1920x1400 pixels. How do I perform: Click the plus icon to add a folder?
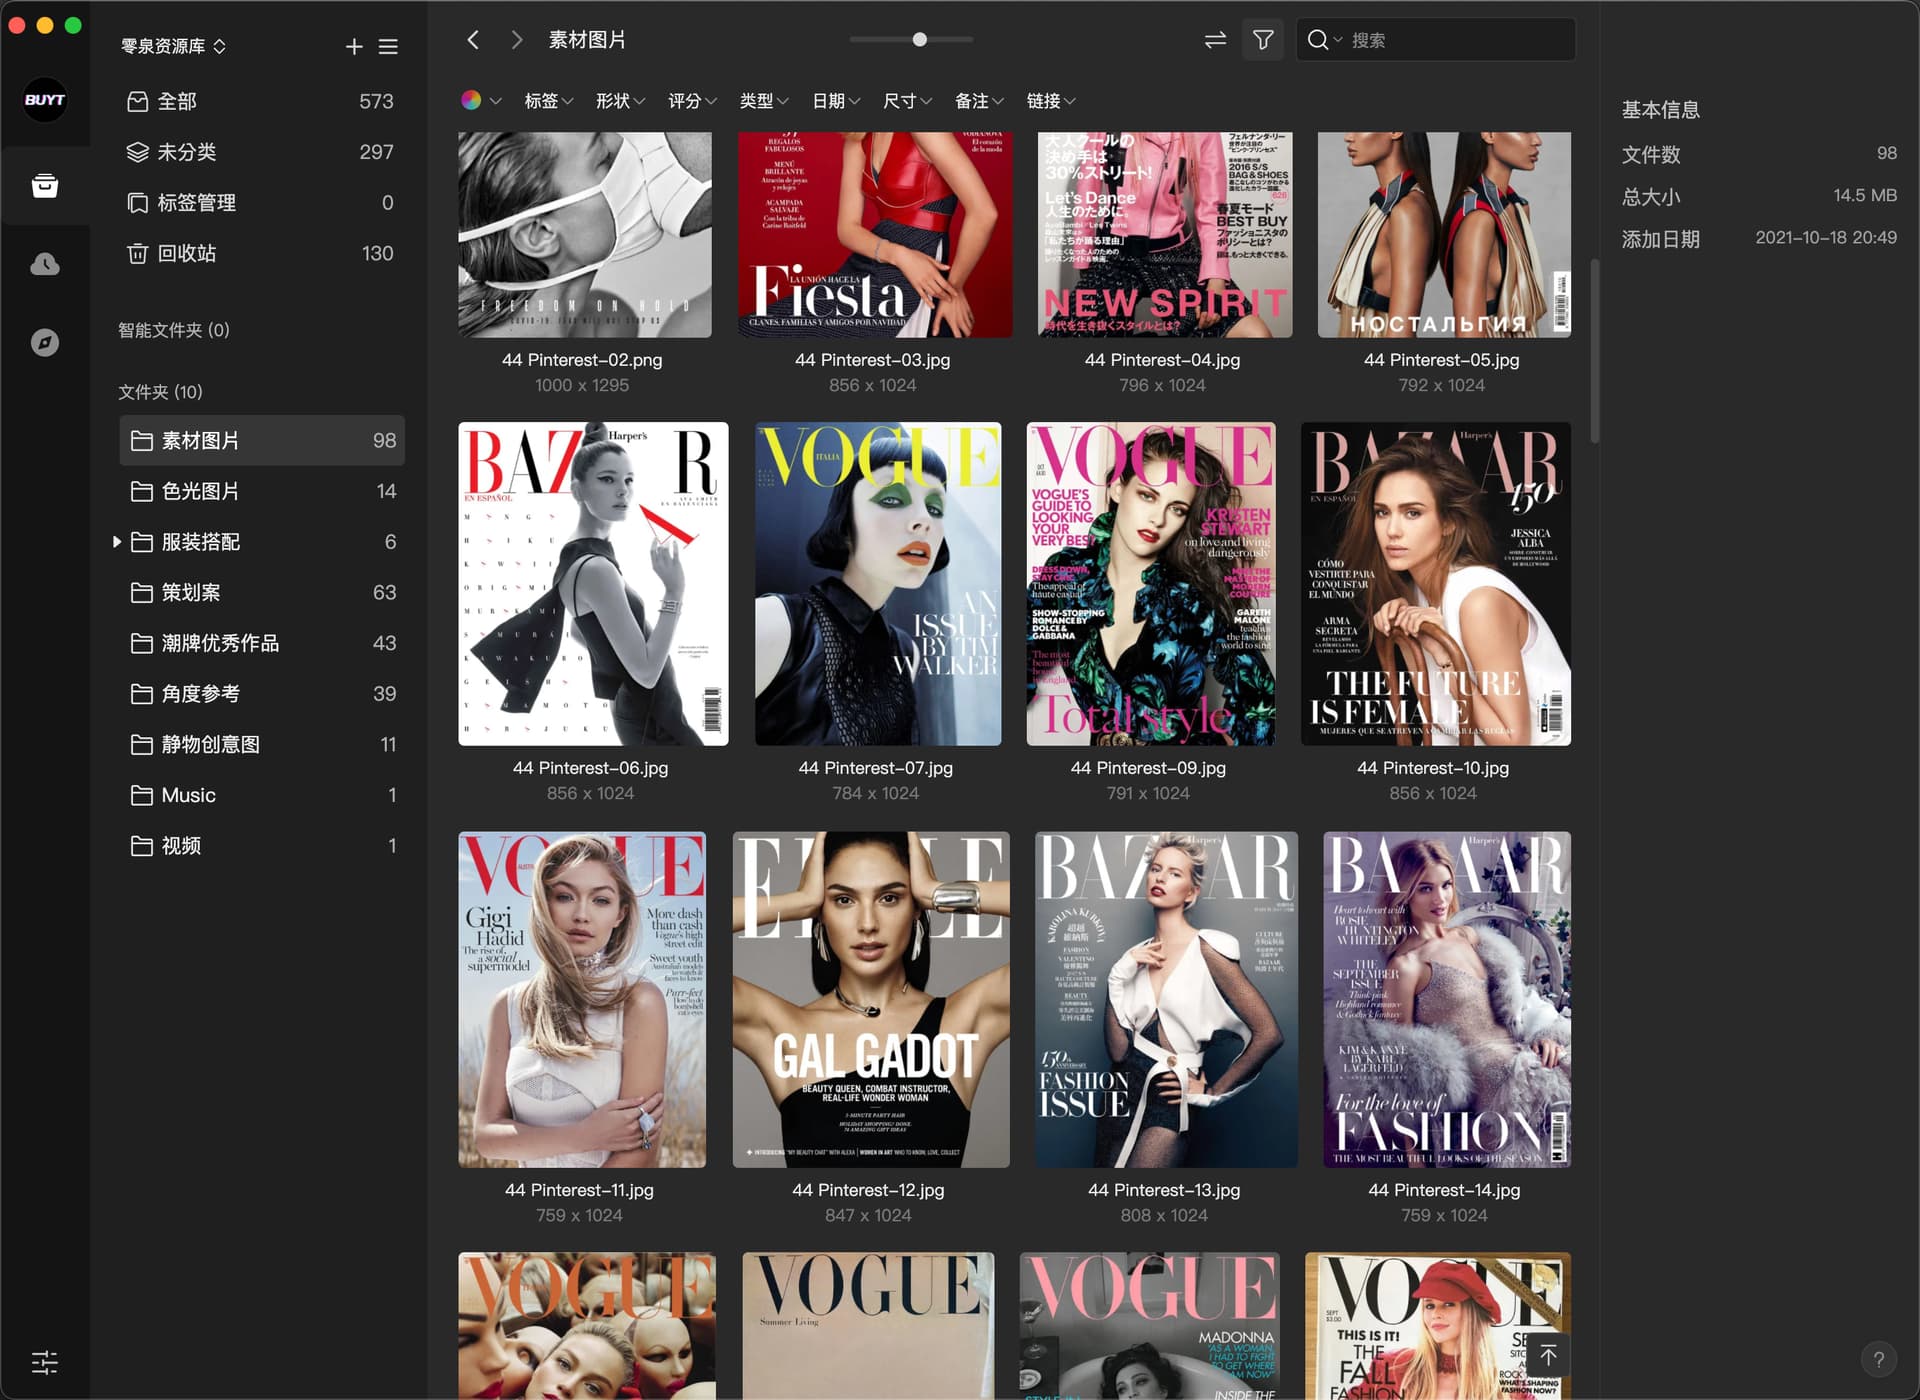tap(354, 46)
